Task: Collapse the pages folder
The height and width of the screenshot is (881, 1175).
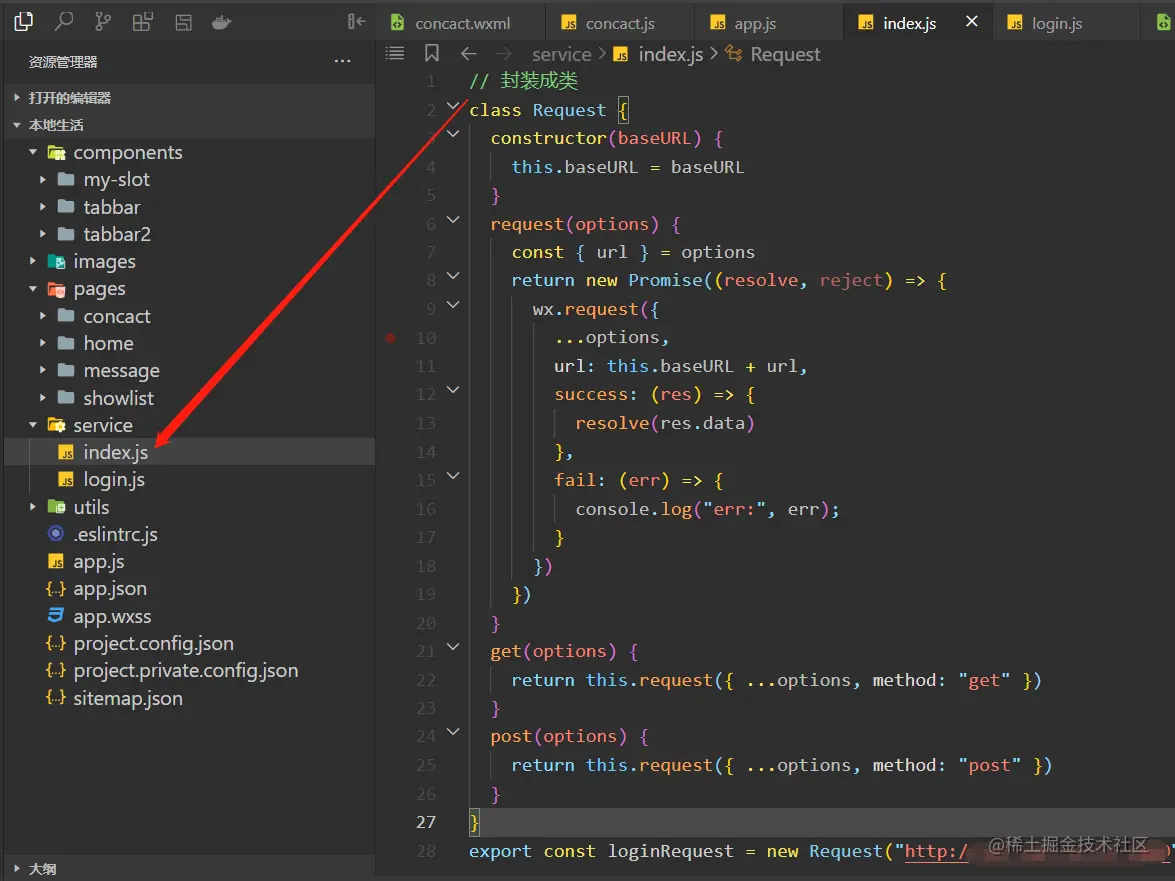Action: coord(187,288)
